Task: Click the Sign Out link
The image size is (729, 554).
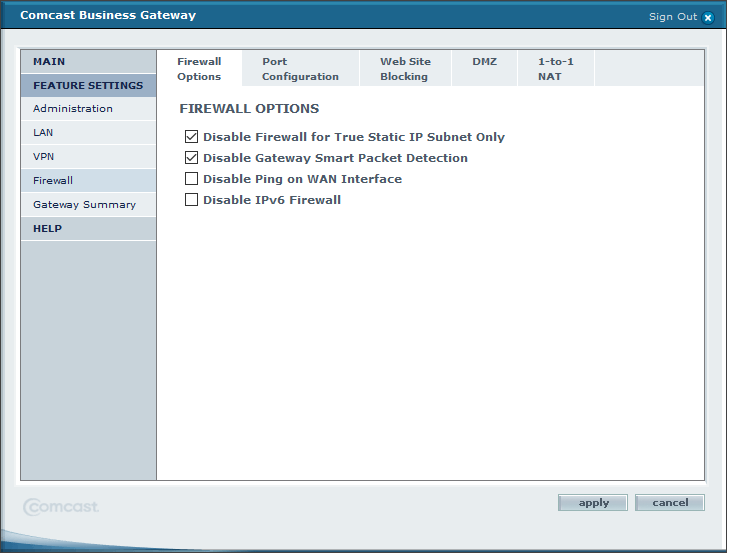Action: 673,17
